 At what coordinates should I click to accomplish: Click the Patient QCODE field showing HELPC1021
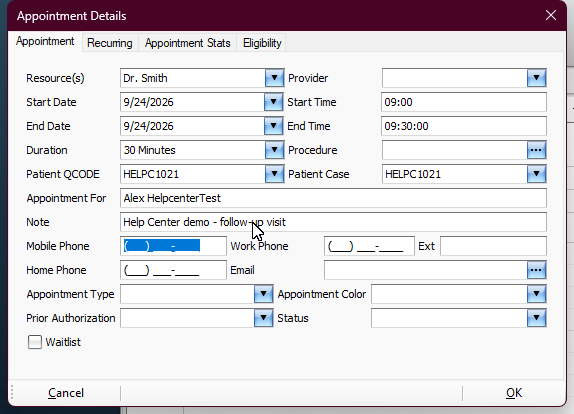(x=193, y=174)
